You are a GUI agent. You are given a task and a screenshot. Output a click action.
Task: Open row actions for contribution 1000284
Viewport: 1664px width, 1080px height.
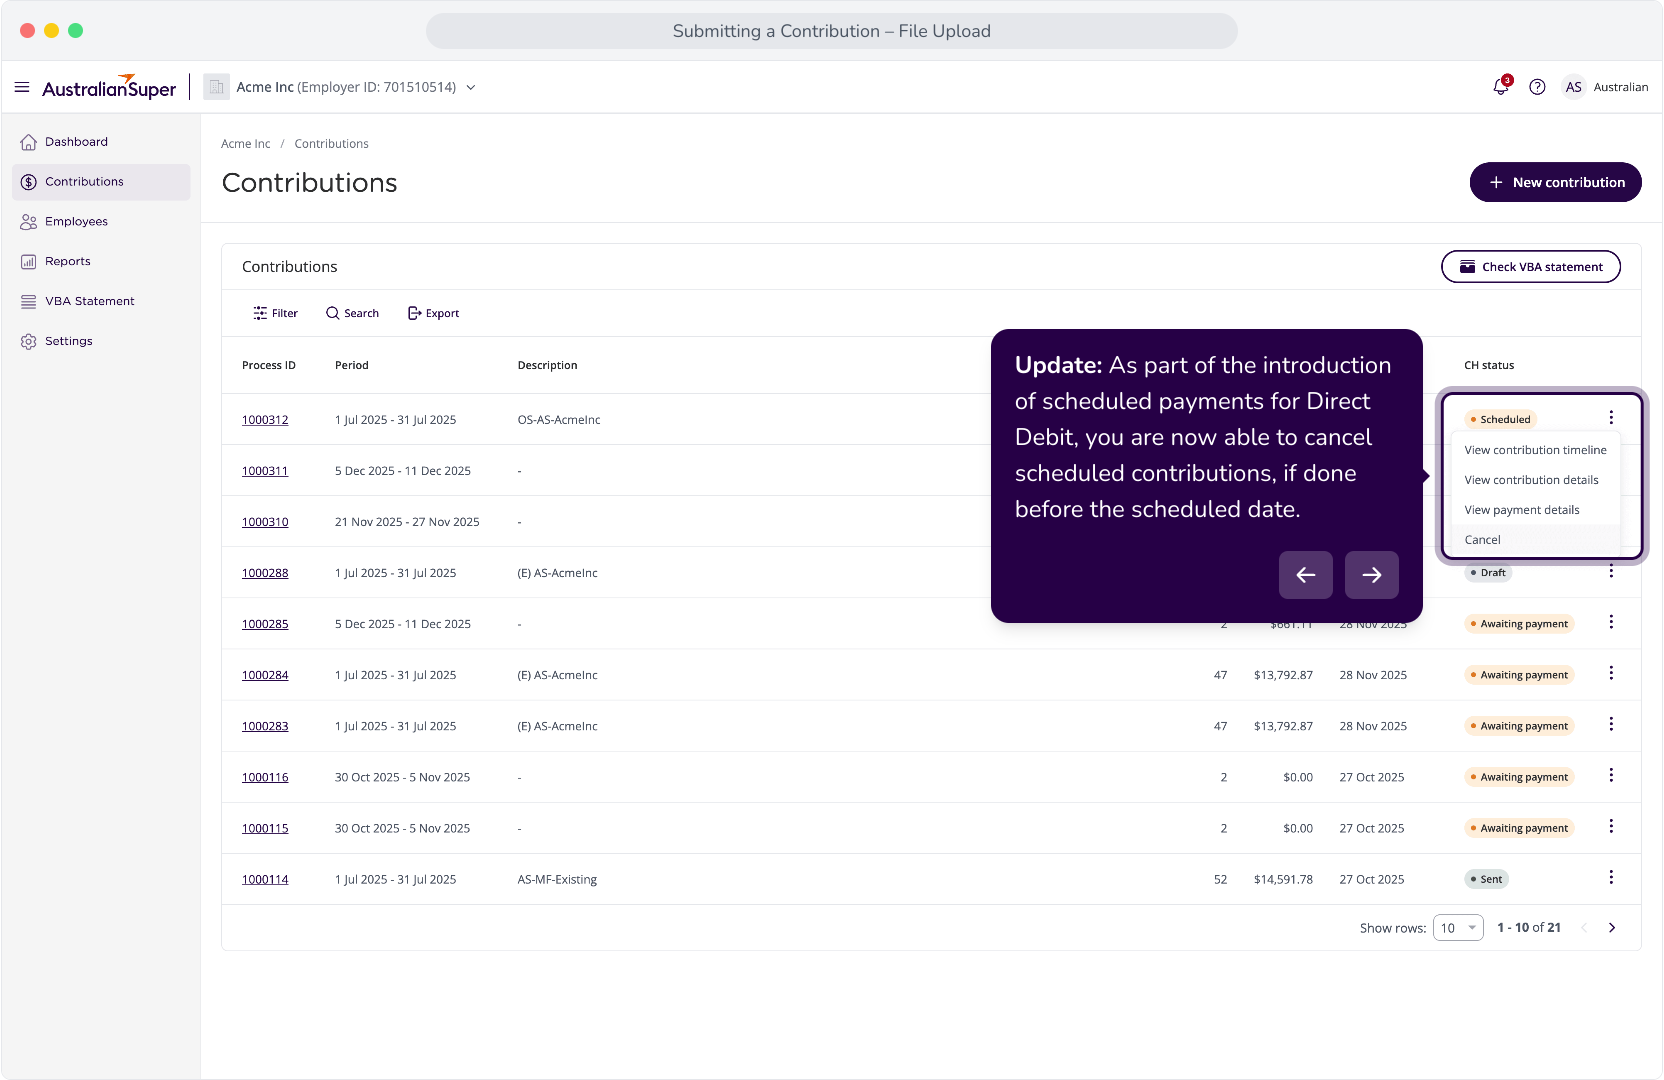click(x=1610, y=673)
